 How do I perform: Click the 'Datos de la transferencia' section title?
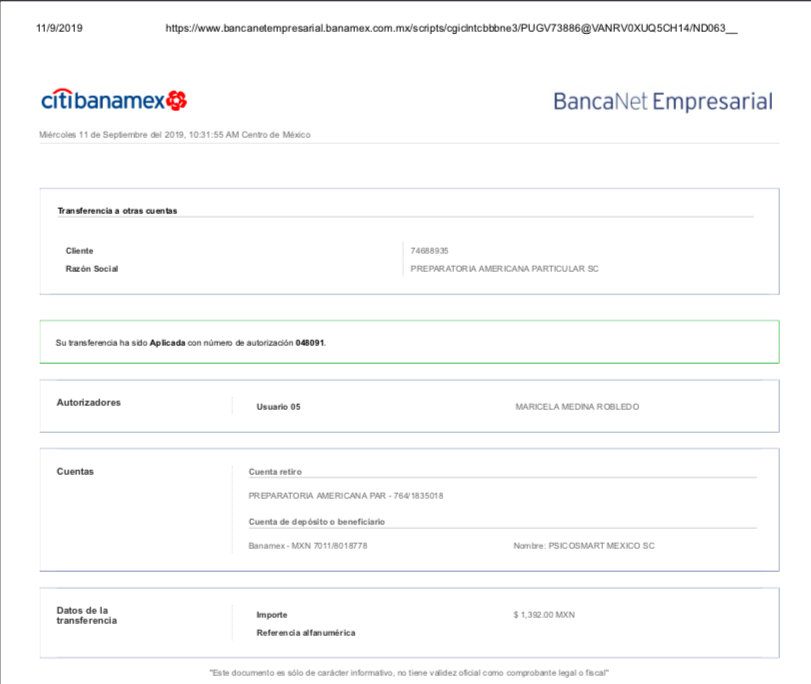pyautogui.click(x=86, y=615)
